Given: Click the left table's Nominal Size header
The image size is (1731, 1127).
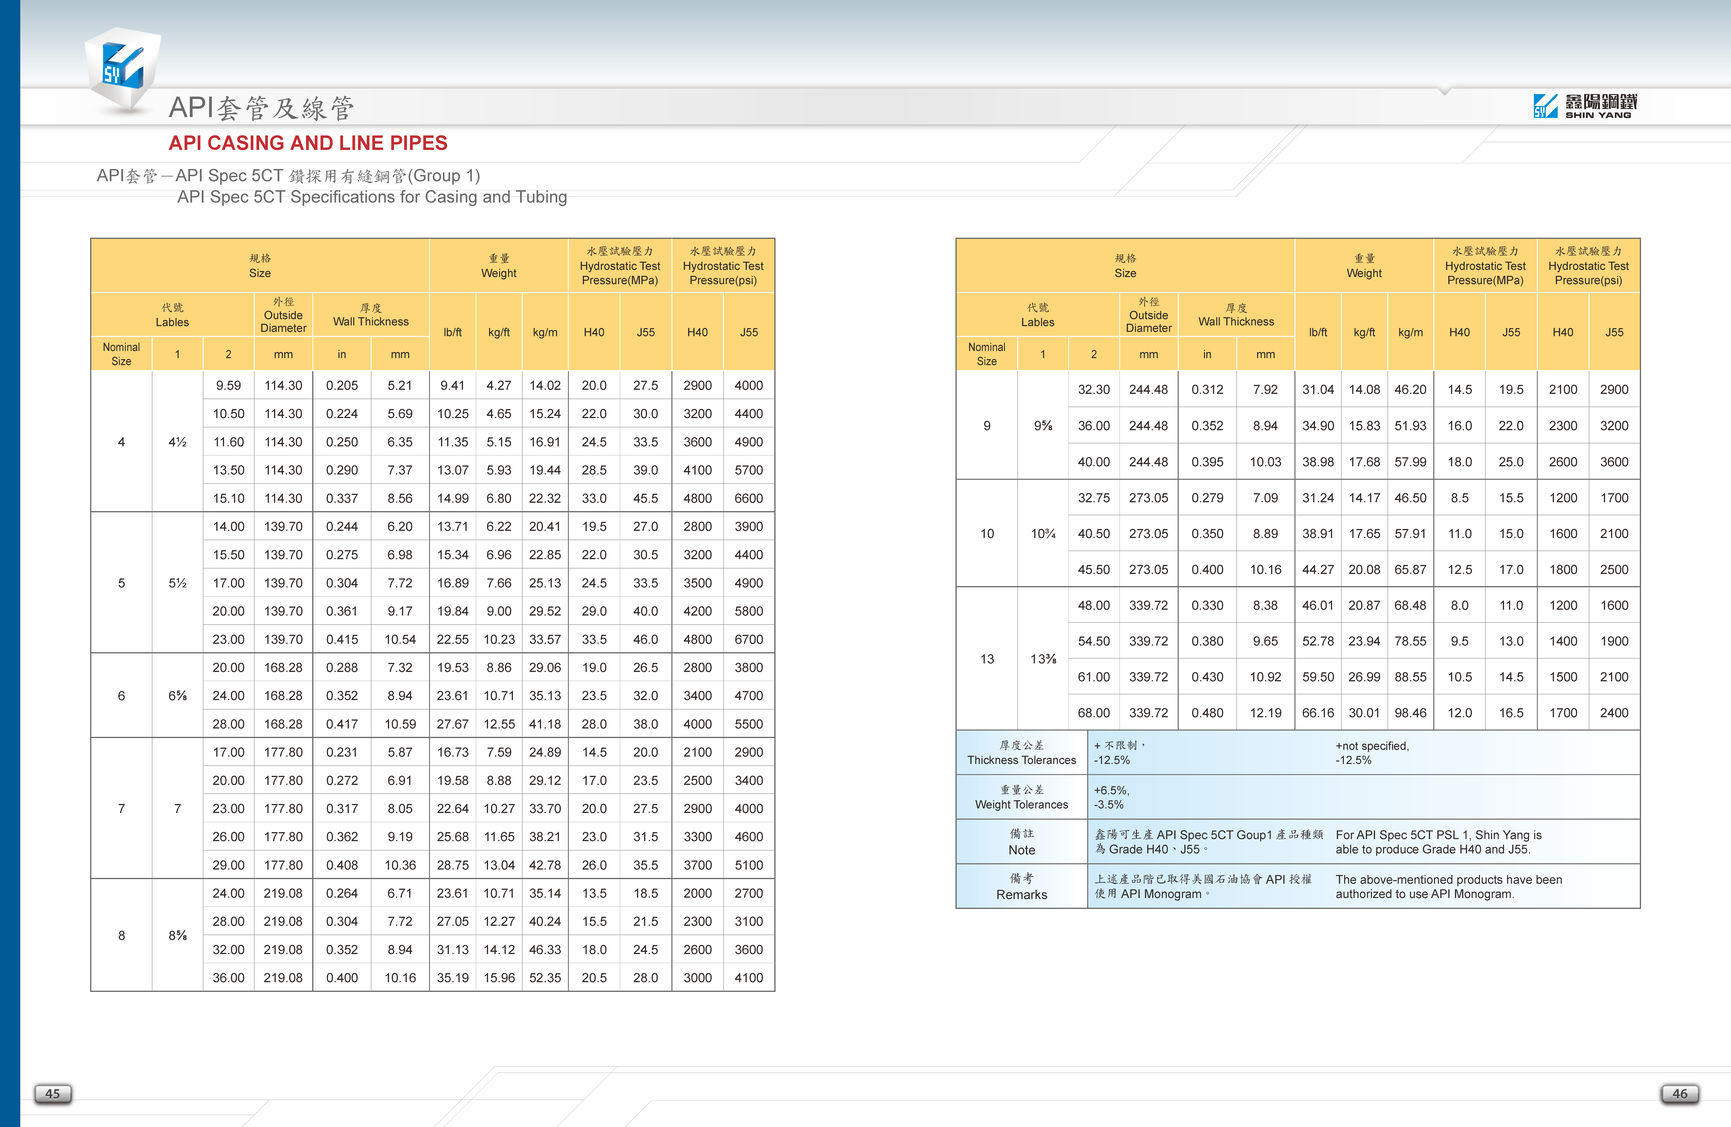Looking at the screenshot, I should coord(121,354).
